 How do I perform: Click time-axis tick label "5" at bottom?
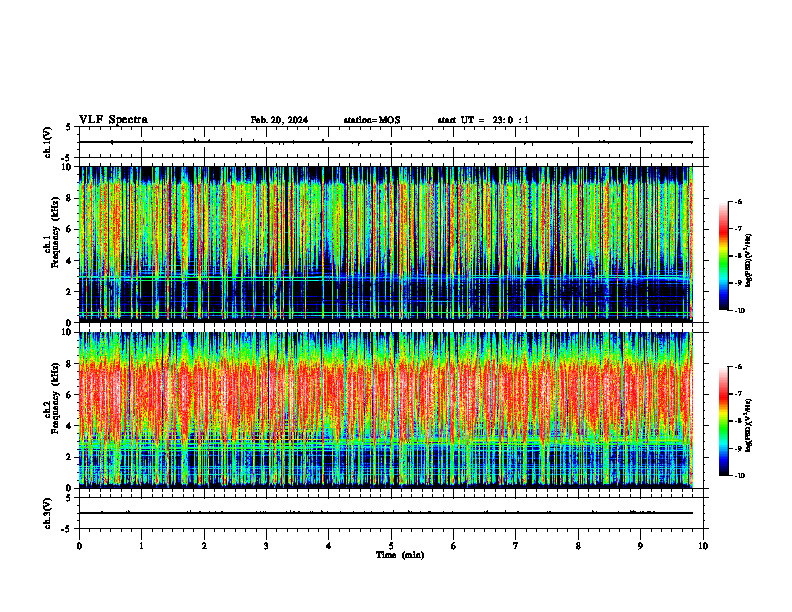(391, 546)
